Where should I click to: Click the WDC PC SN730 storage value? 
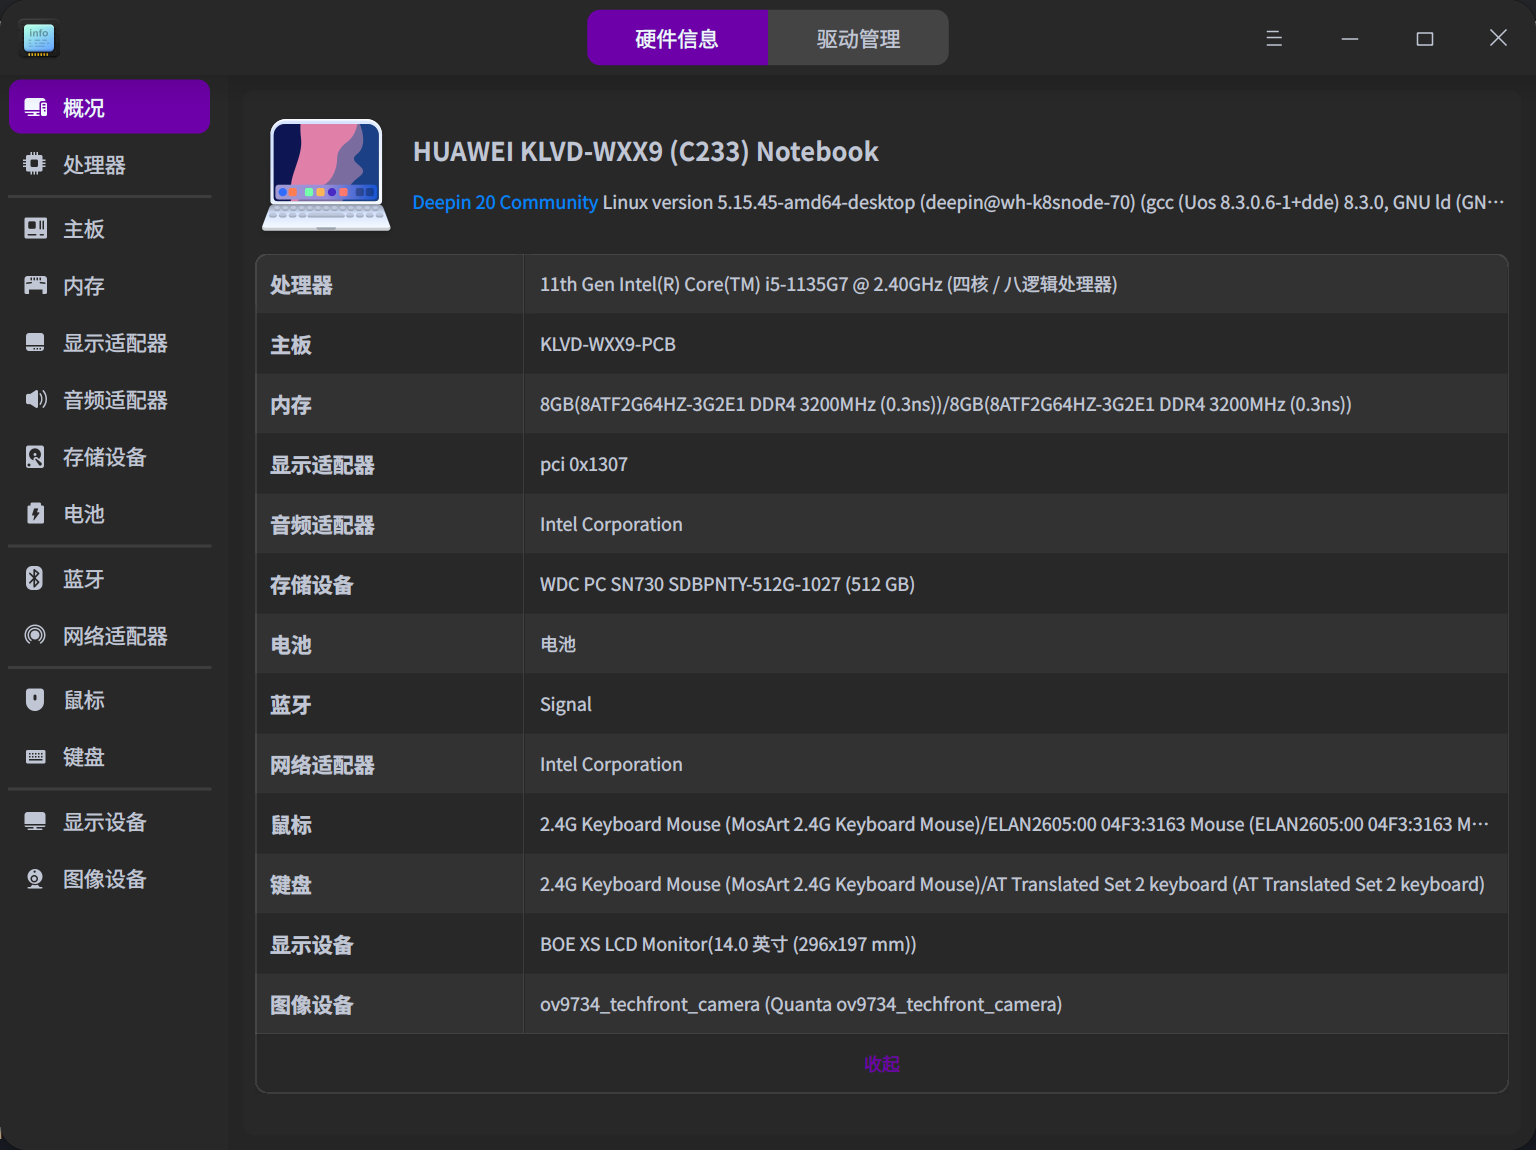tap(727, 584)
